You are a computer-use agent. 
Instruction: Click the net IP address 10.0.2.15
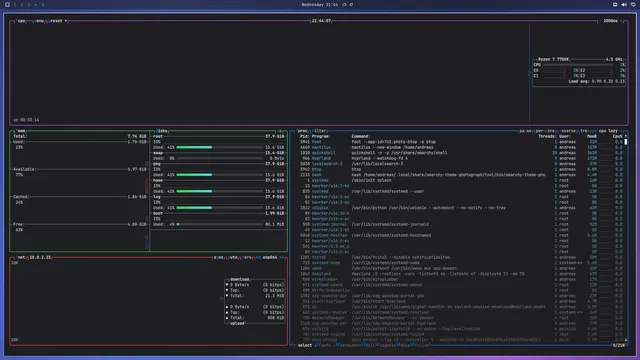(x=40, y=258)
